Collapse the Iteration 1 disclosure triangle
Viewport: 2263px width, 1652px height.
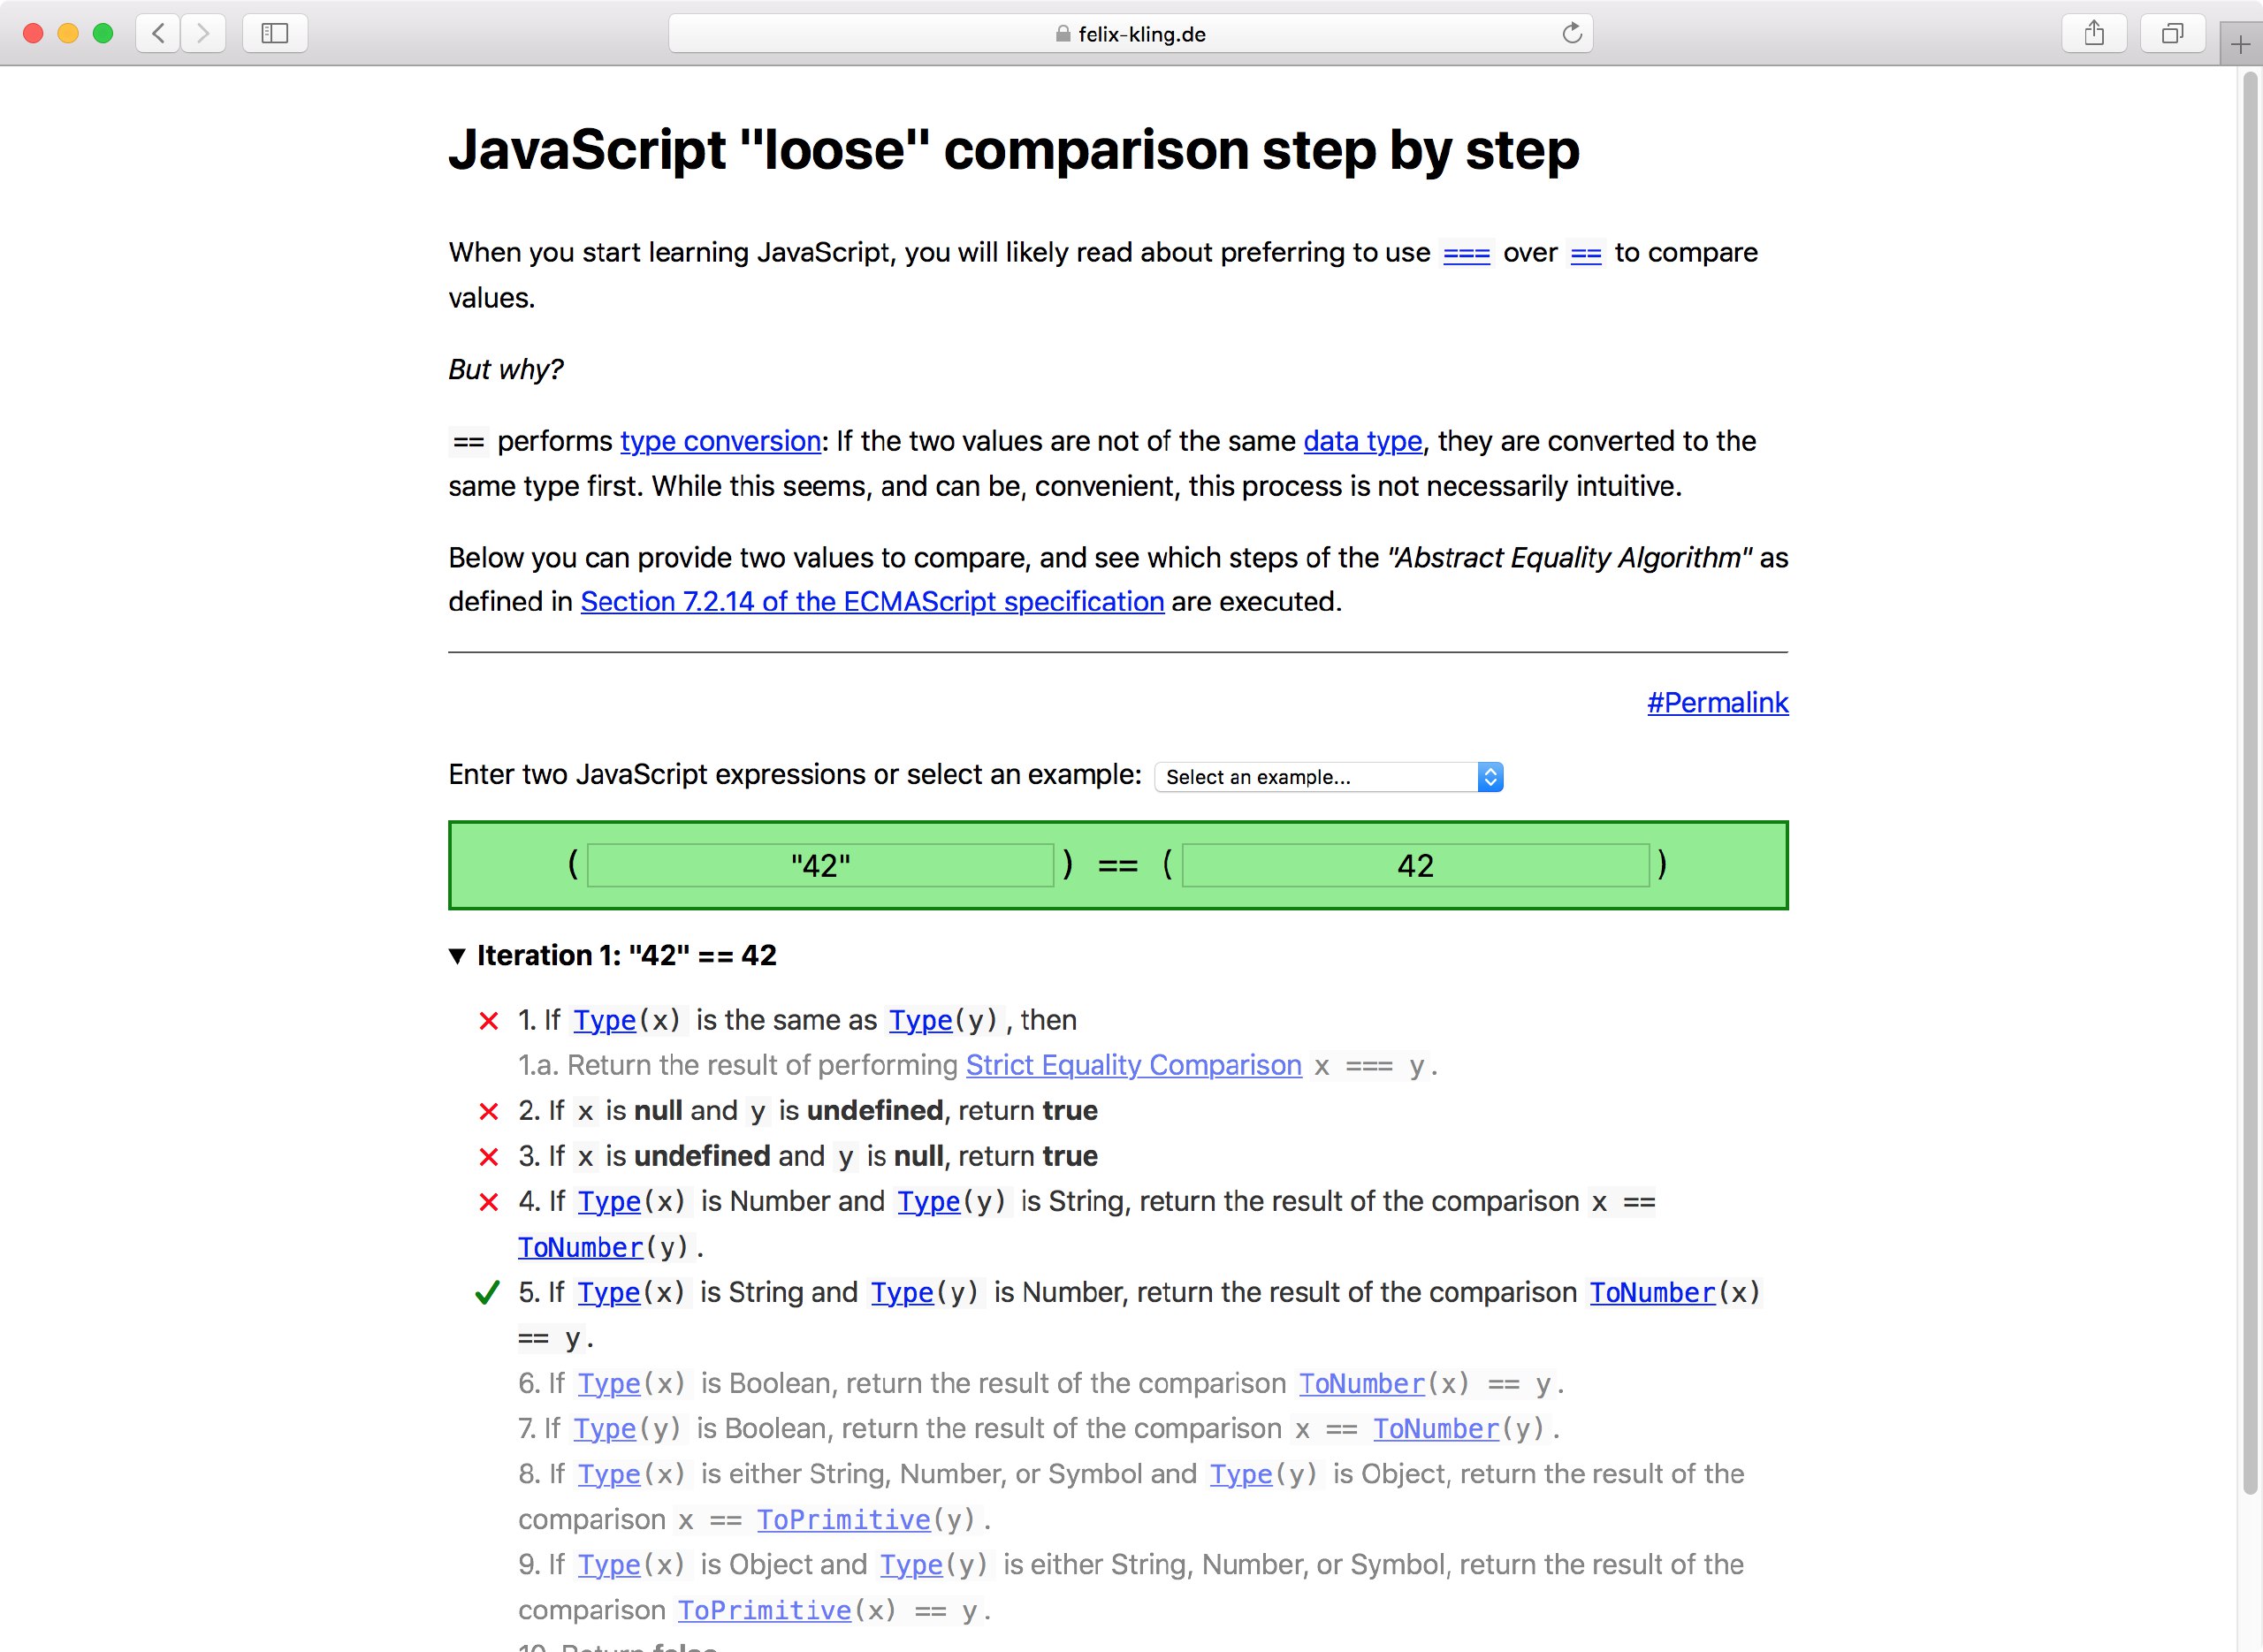457,956
